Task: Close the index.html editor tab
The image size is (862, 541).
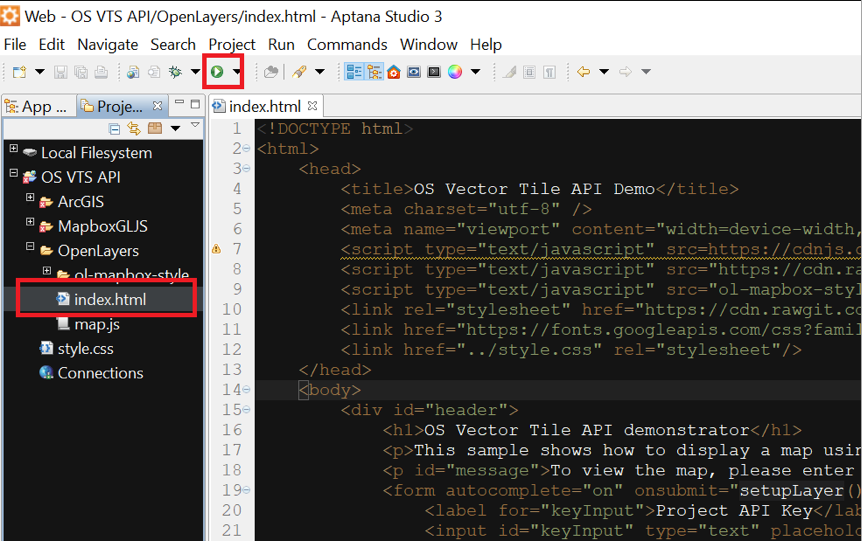Action: coord(312,106)
